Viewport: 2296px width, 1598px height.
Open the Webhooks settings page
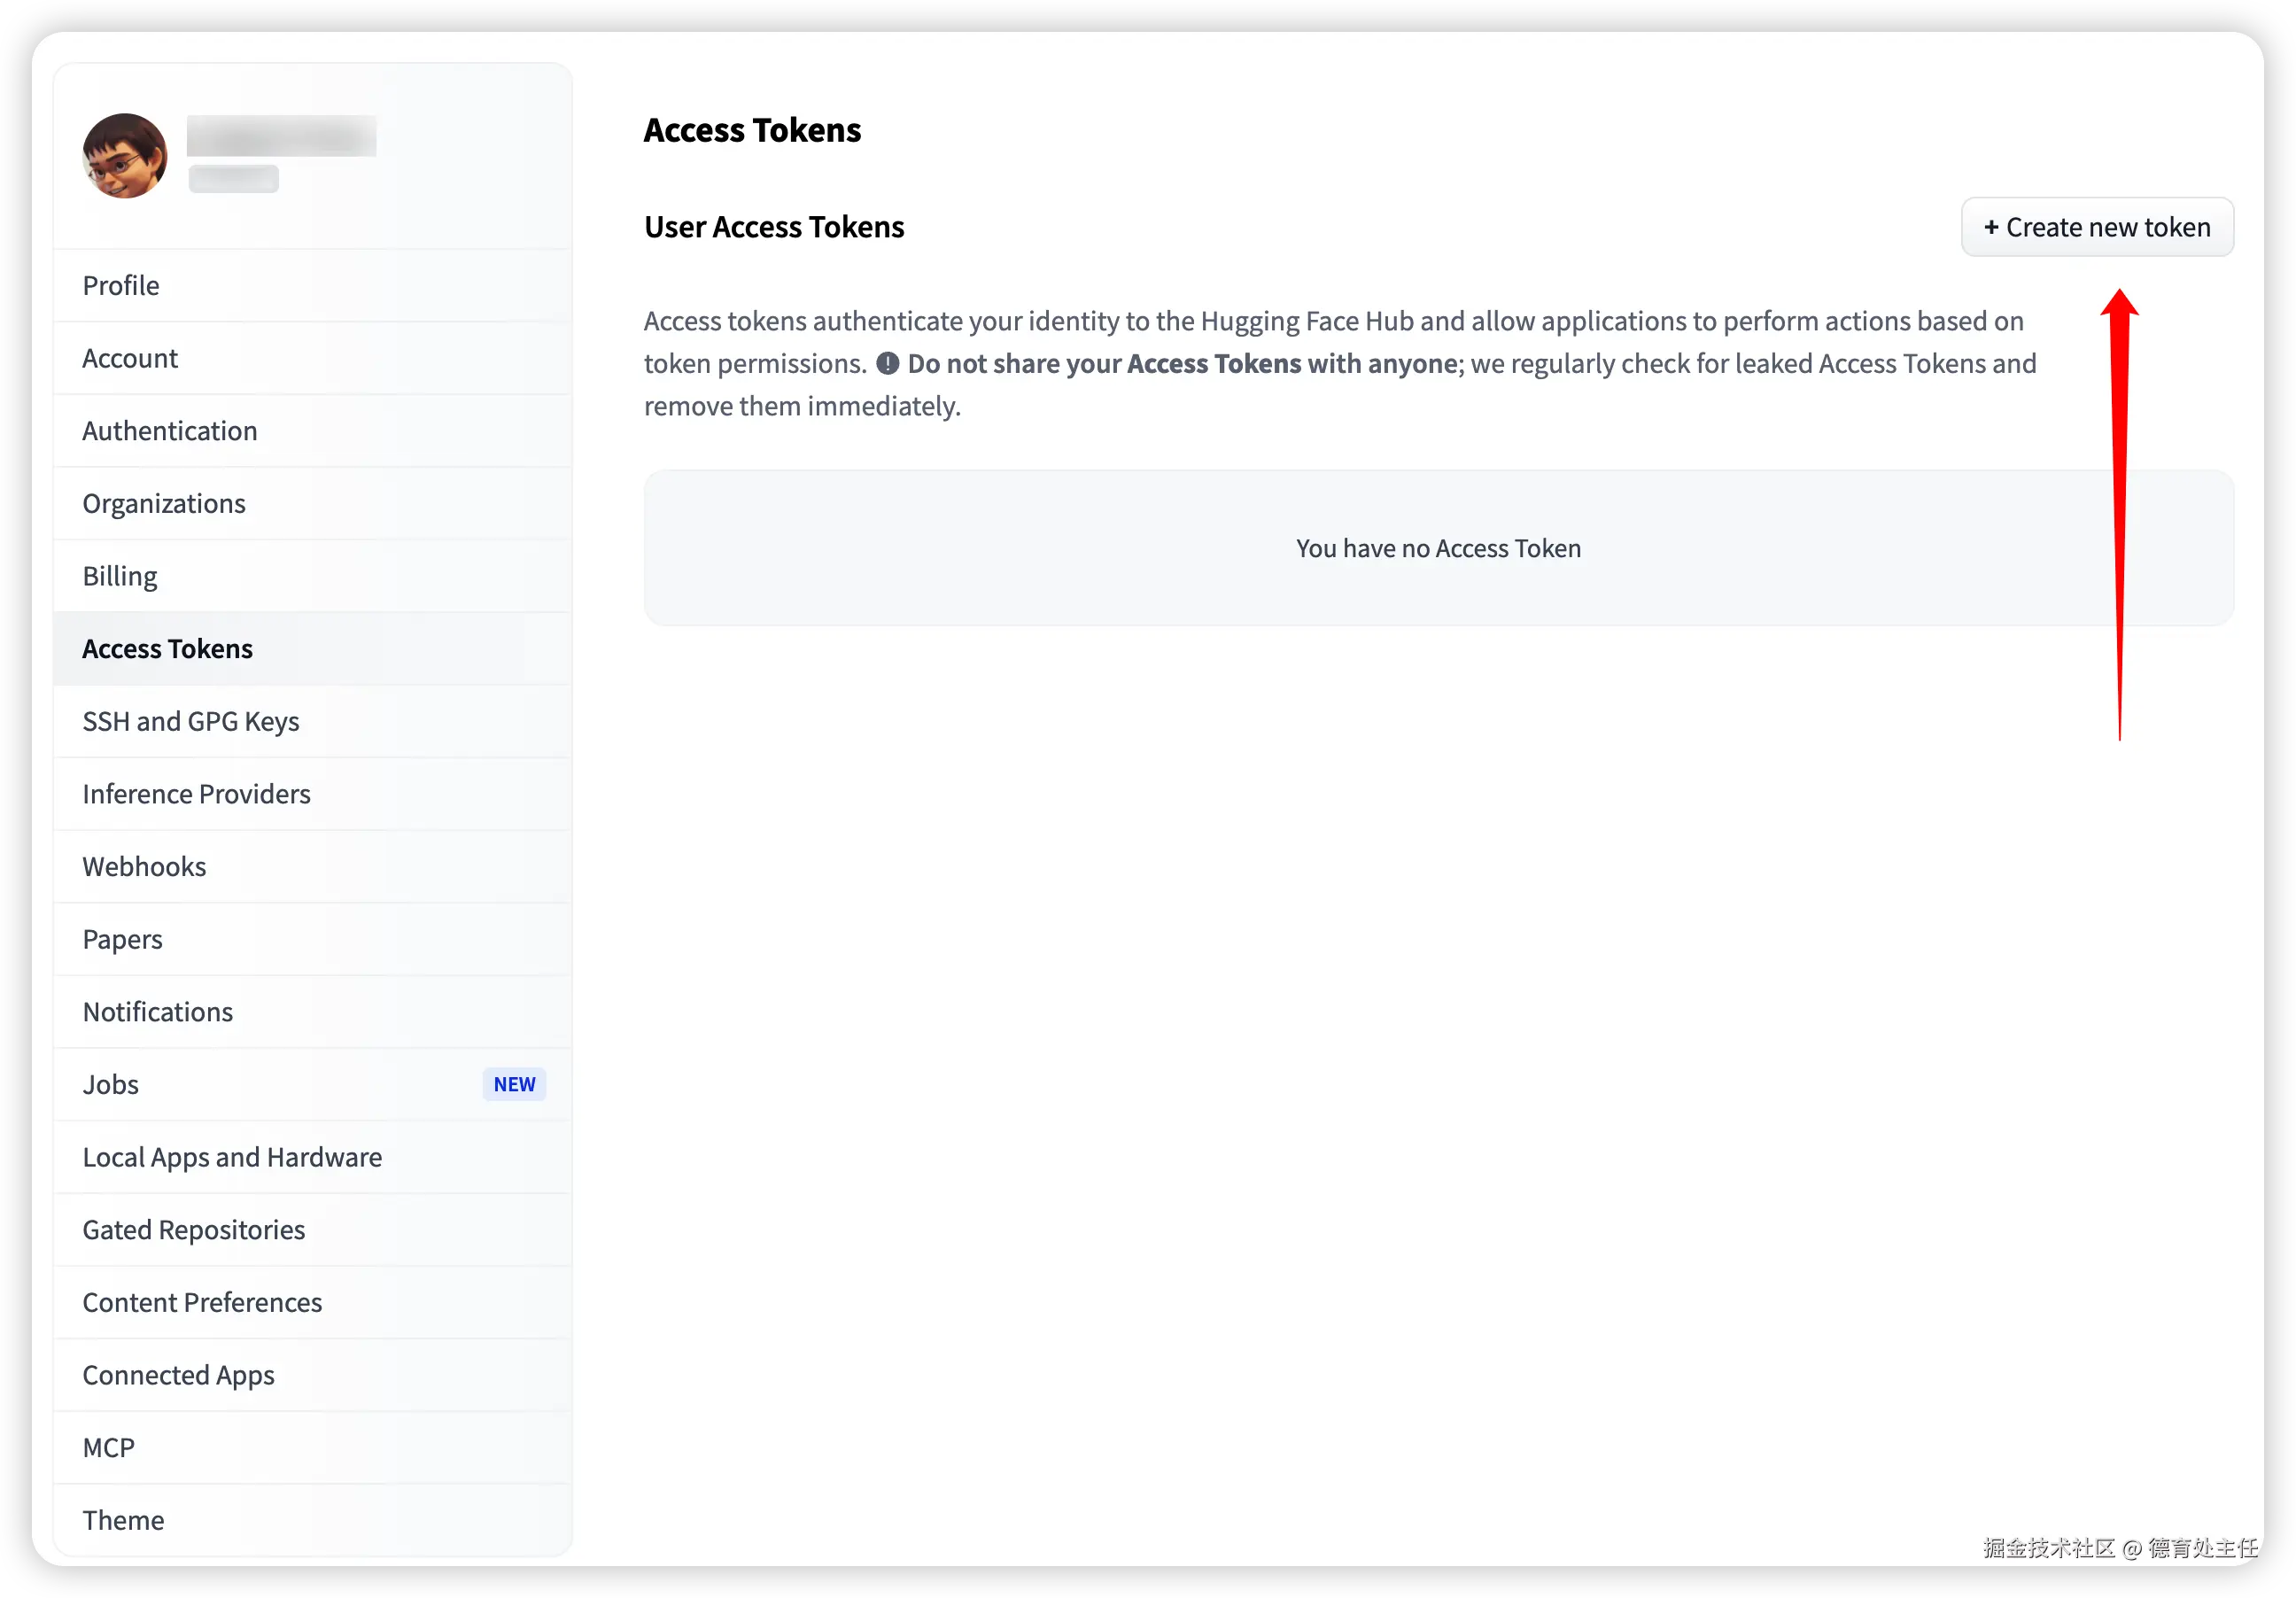point(144,867)
